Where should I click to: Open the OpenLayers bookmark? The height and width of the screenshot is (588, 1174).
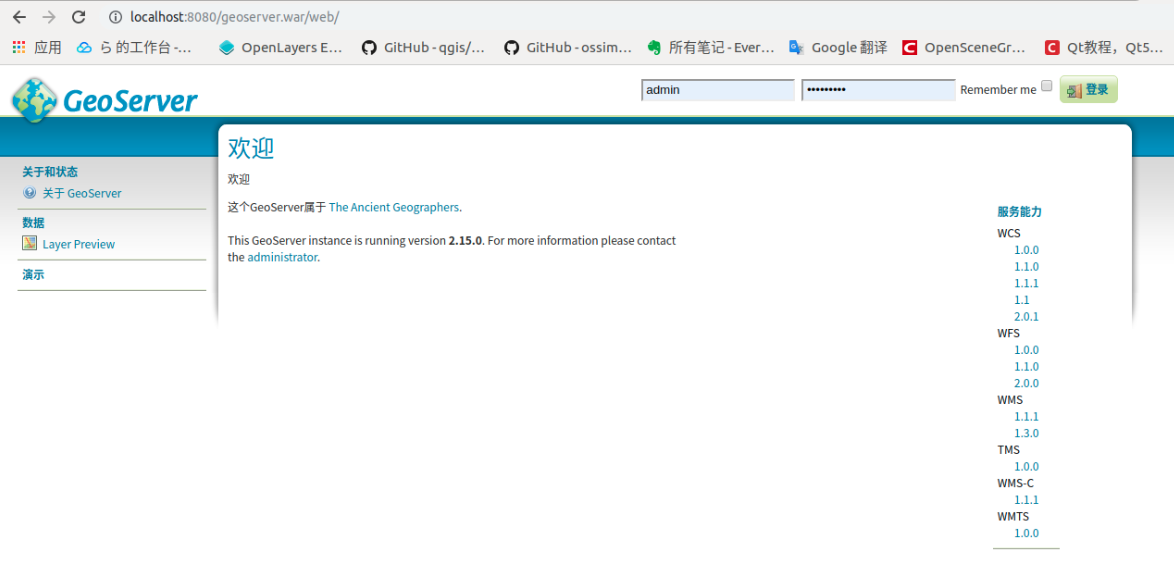(280, 47)
